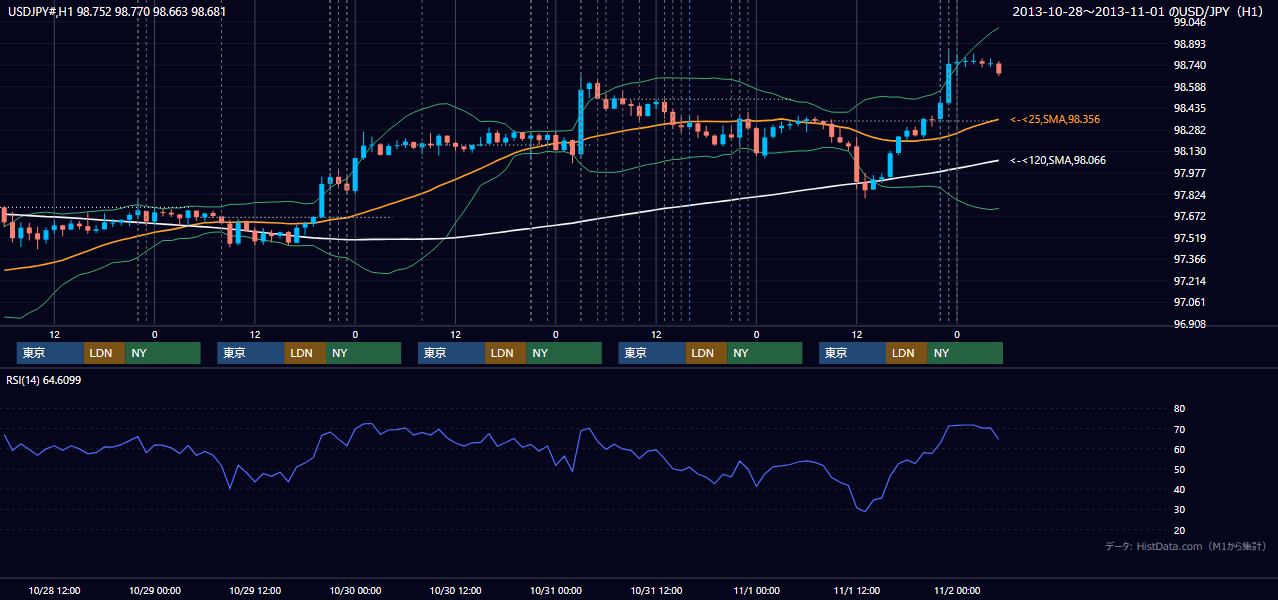Click price axis value 98.130

click(1192, 151)
